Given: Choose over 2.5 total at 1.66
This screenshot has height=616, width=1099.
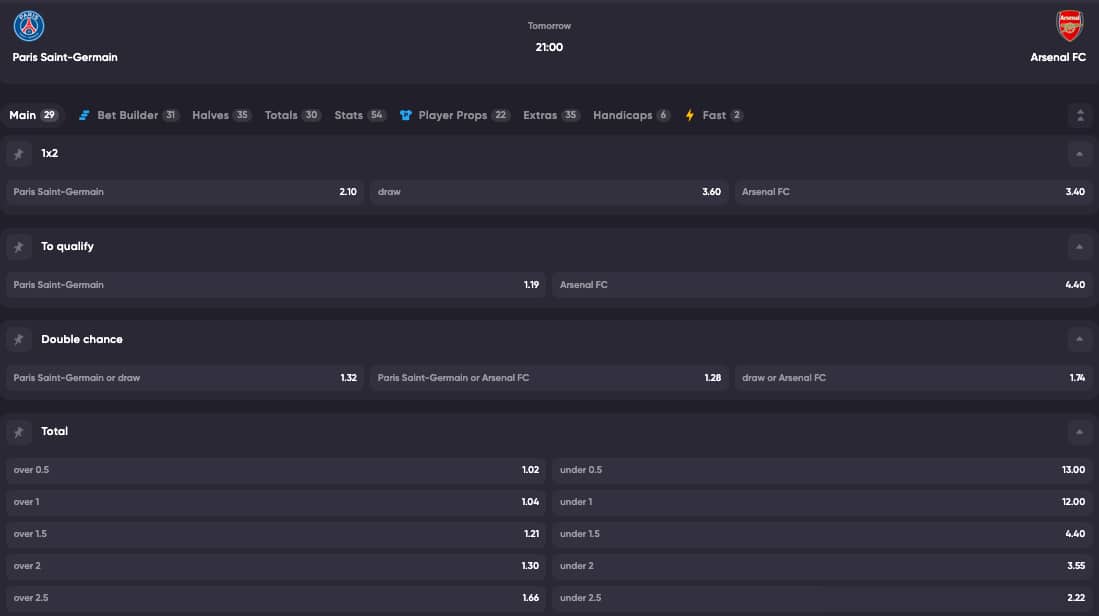Looking at the screenshot, I should pyautogui.click(x=276, y=598).
